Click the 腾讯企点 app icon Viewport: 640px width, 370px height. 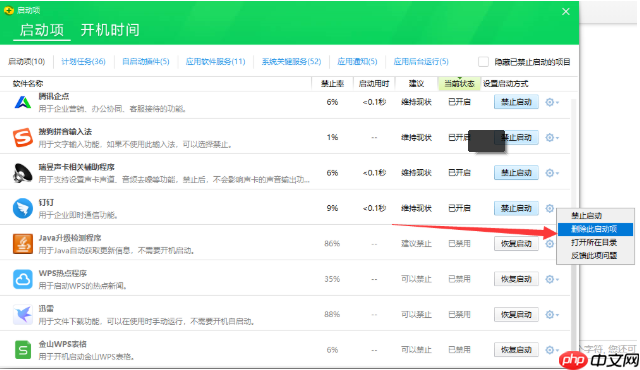click(23, 102)
